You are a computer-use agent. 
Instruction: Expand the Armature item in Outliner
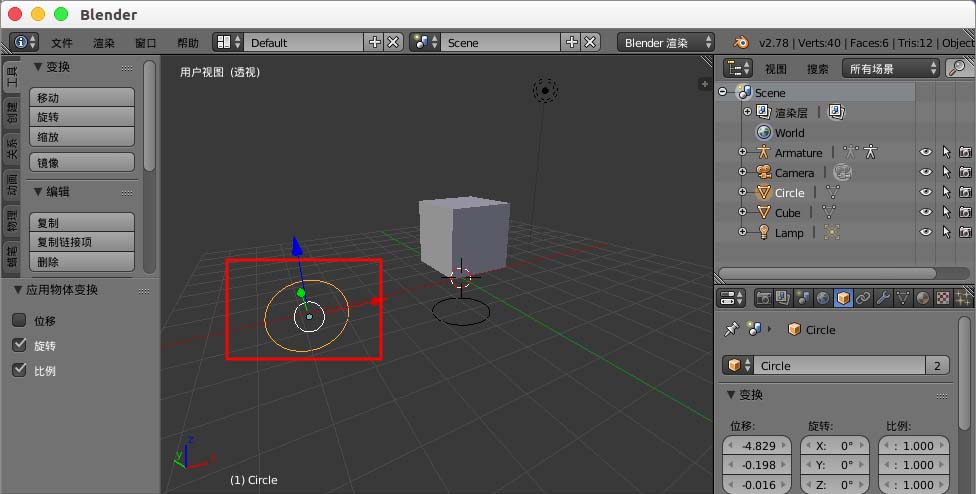click(742, 152)
